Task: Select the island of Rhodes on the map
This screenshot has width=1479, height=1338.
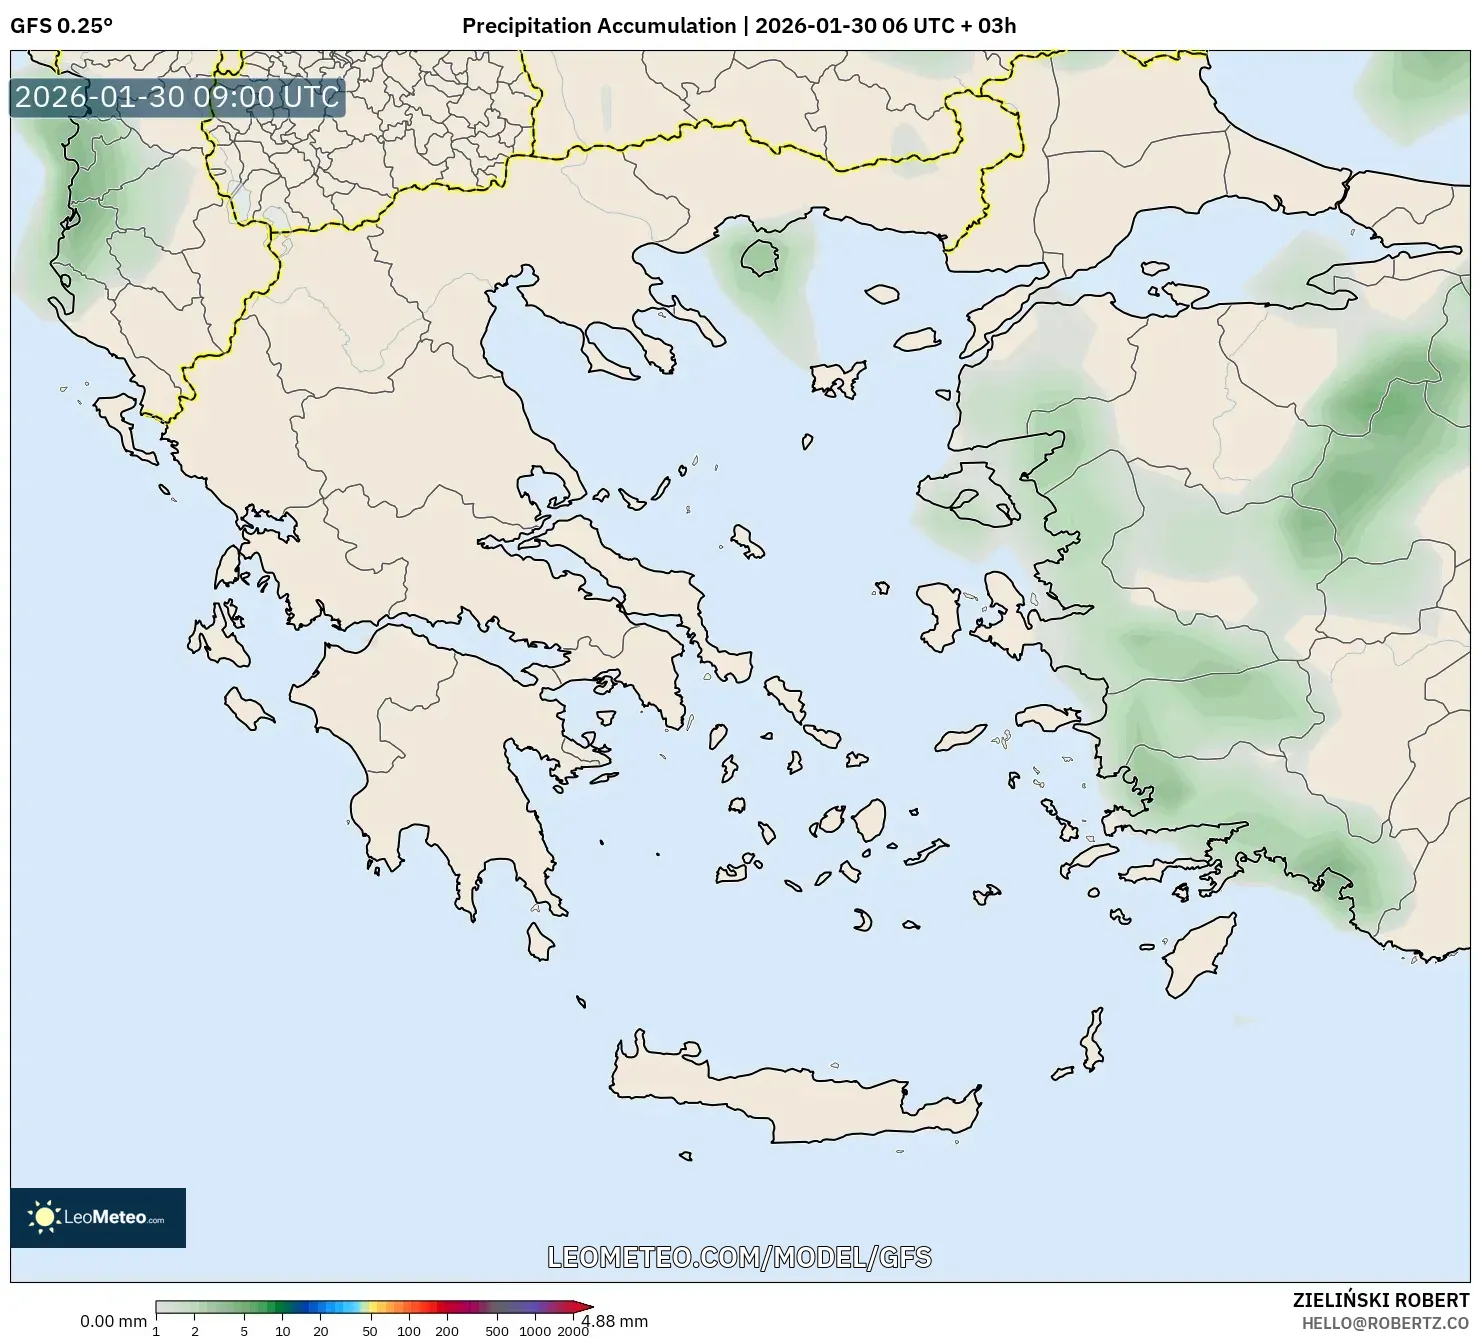Action: [1200, 950]
